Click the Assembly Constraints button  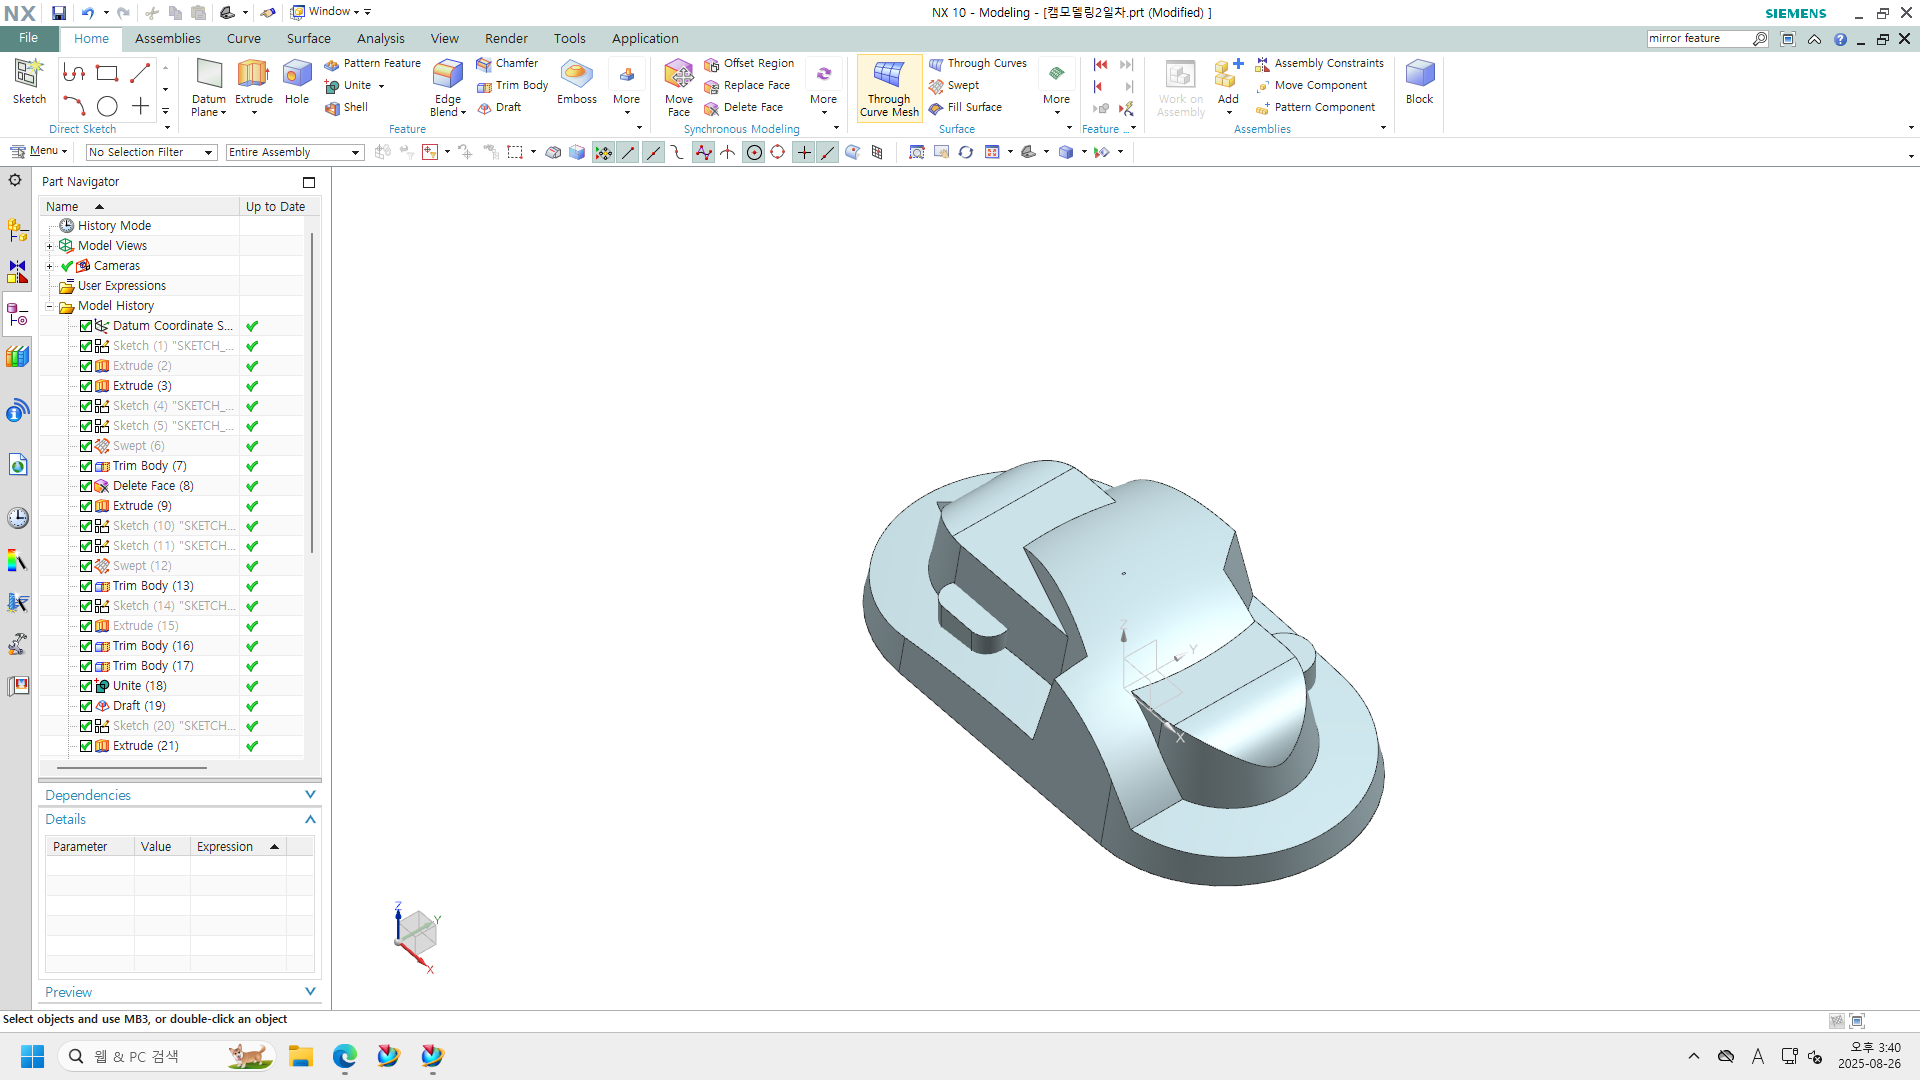coord(1320,63)
